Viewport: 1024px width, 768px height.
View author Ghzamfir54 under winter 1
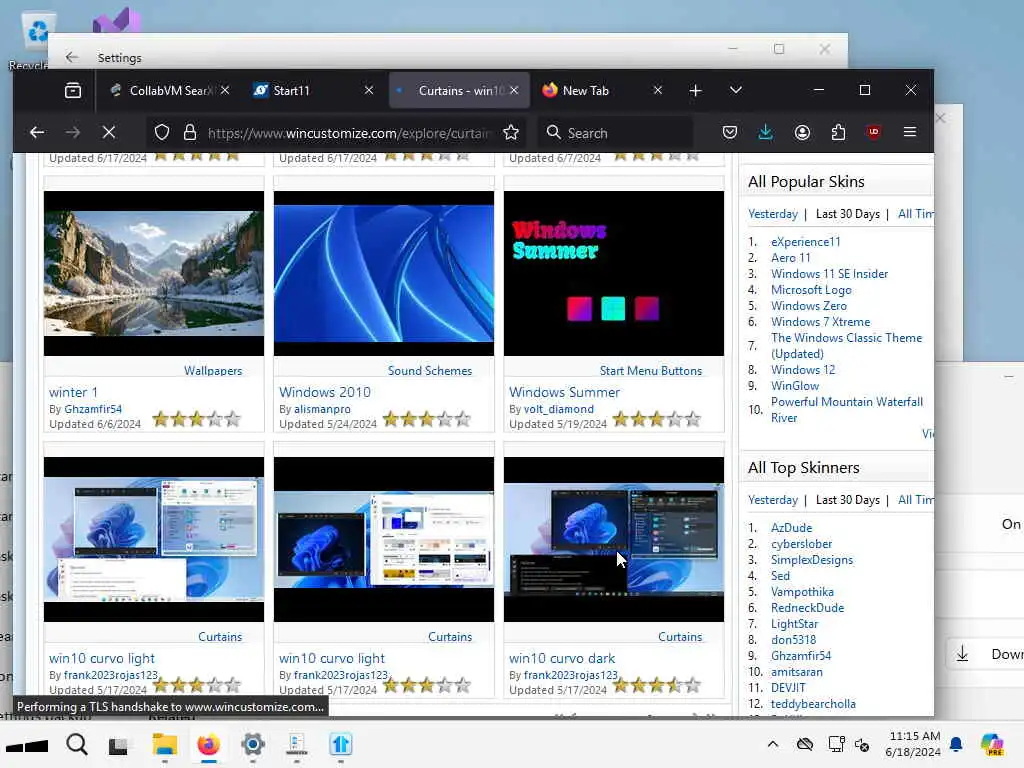pos(93,409)
